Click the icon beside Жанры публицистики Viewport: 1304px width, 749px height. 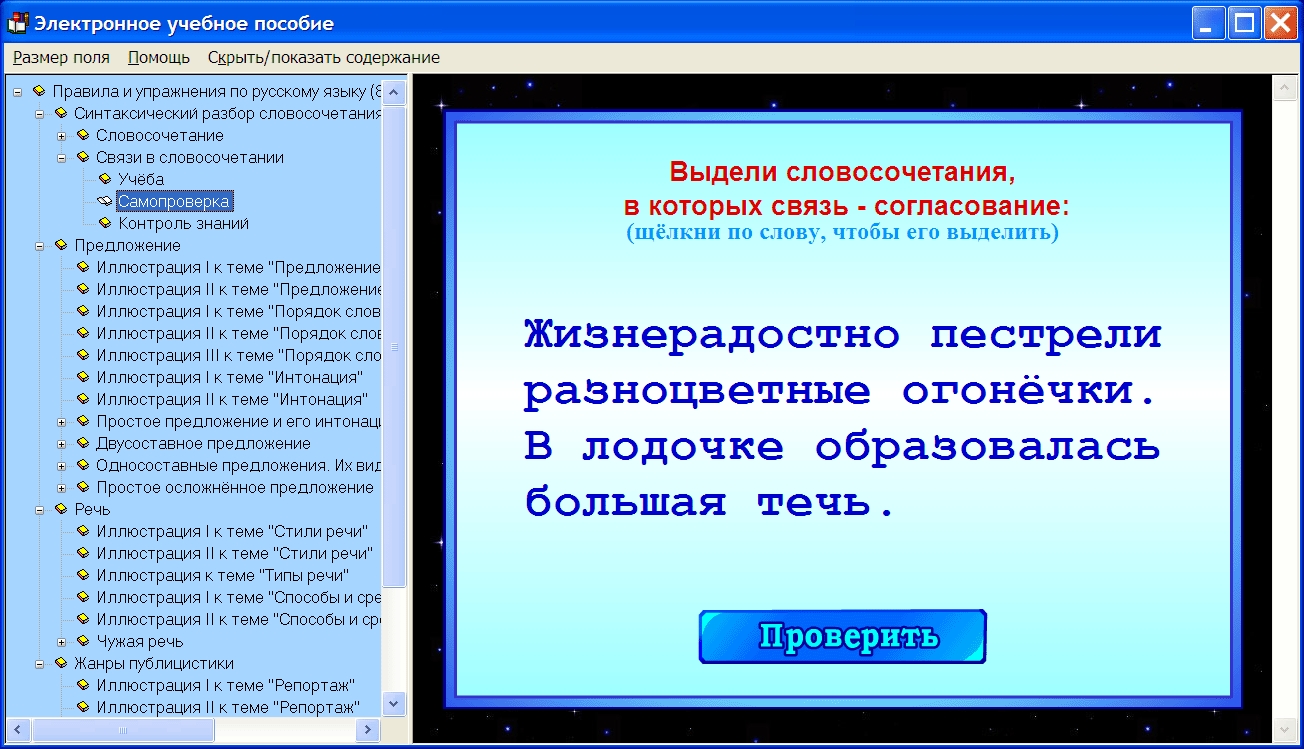[61, 663]
